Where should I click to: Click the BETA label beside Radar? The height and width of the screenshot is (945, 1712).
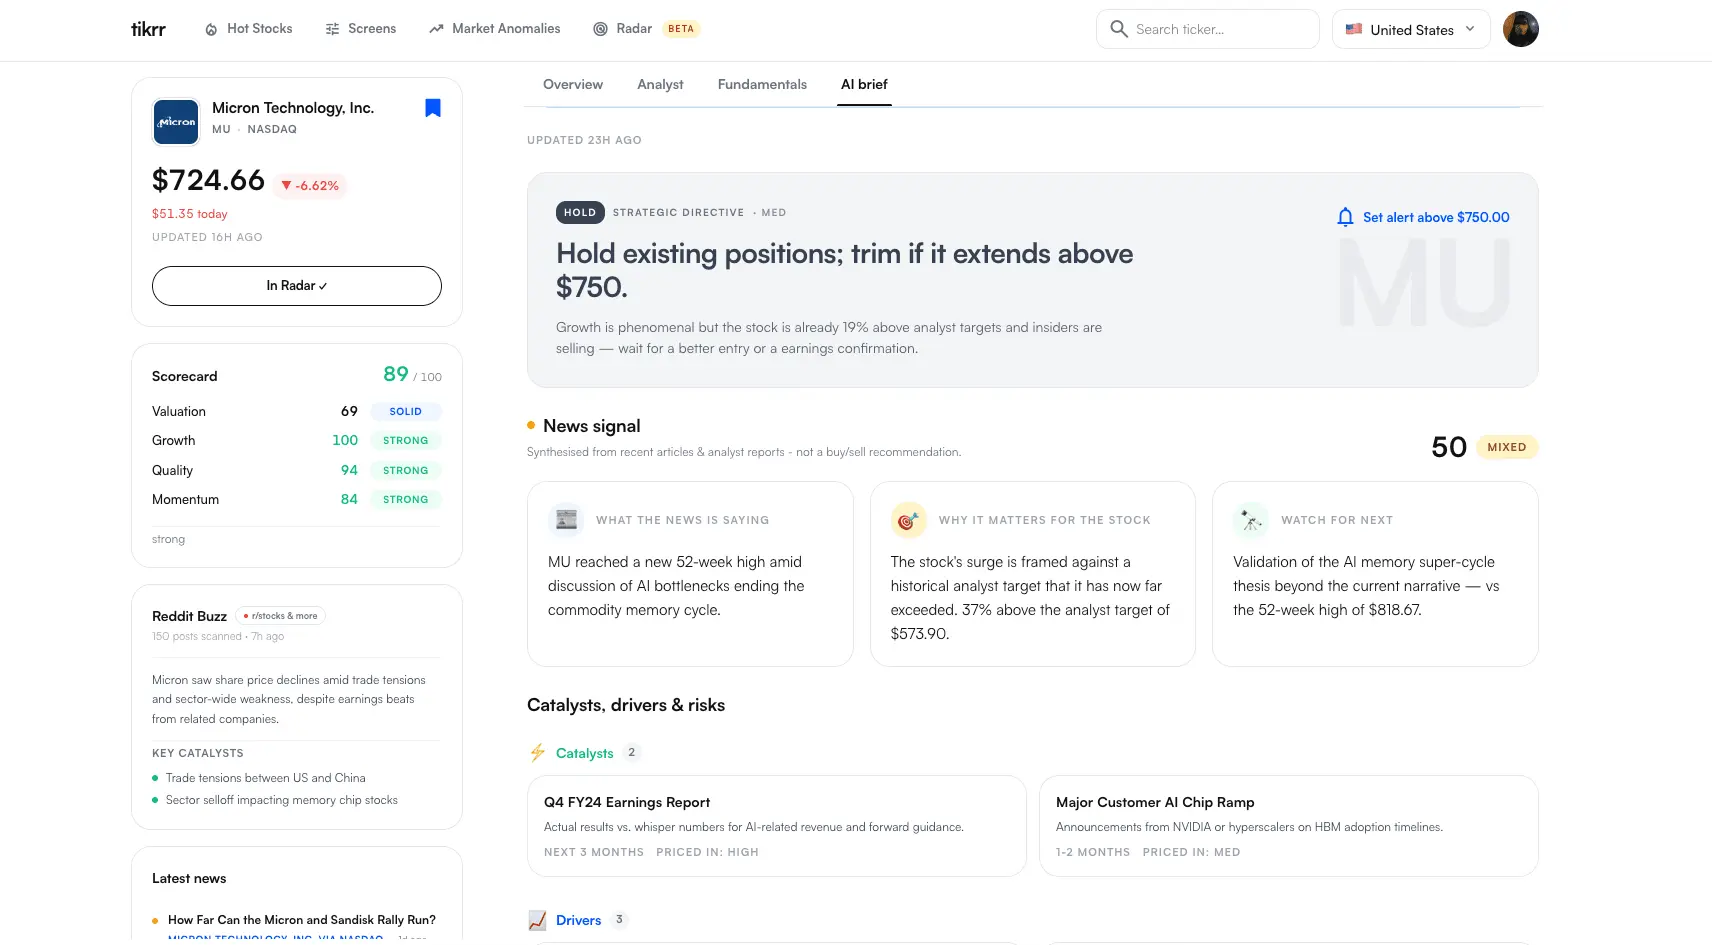pos(681,29)
